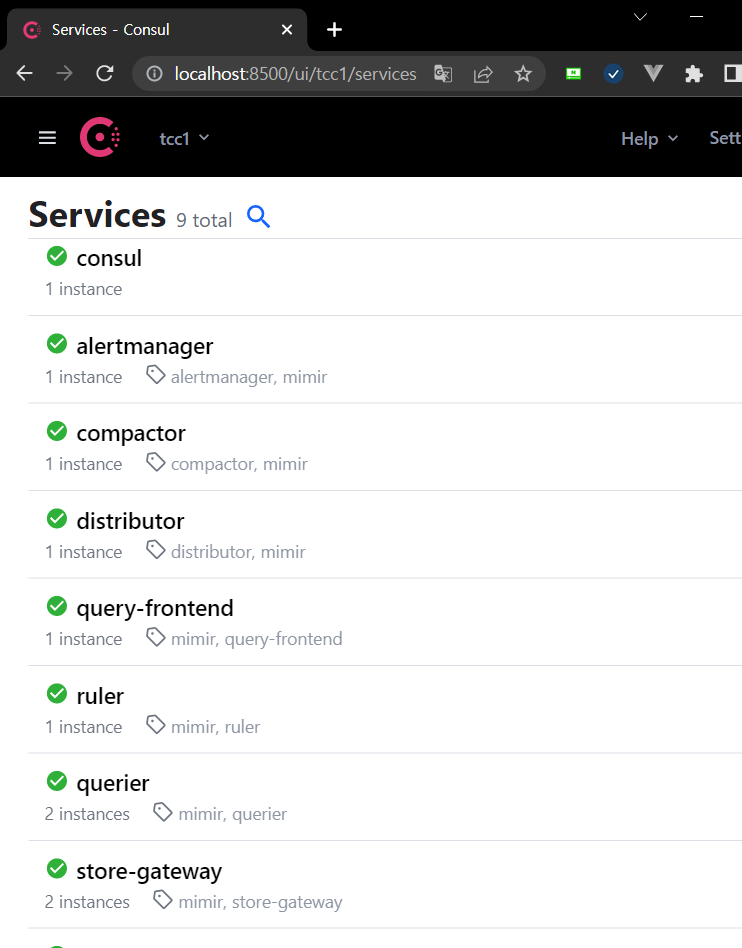The height and width of the screenshot is (948, 742).
Task: Open the store-gateway service
Action: [149, 871]
